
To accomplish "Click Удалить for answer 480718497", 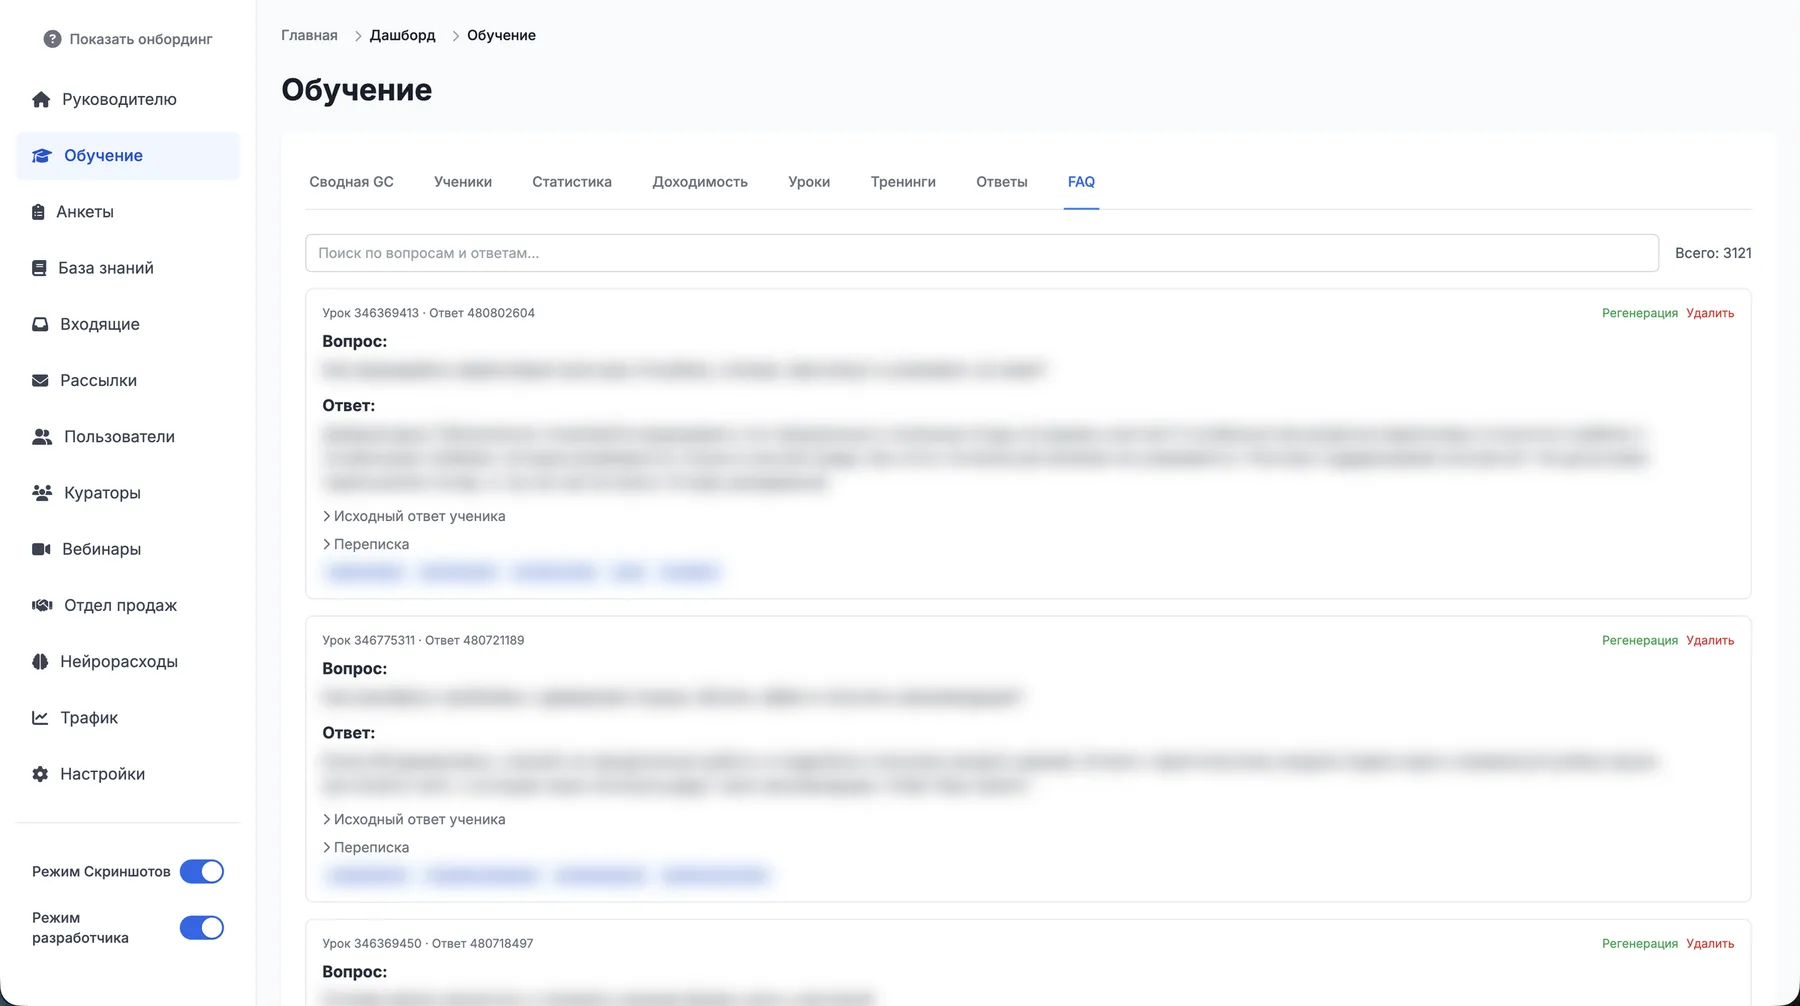I will click(1710, 943).
